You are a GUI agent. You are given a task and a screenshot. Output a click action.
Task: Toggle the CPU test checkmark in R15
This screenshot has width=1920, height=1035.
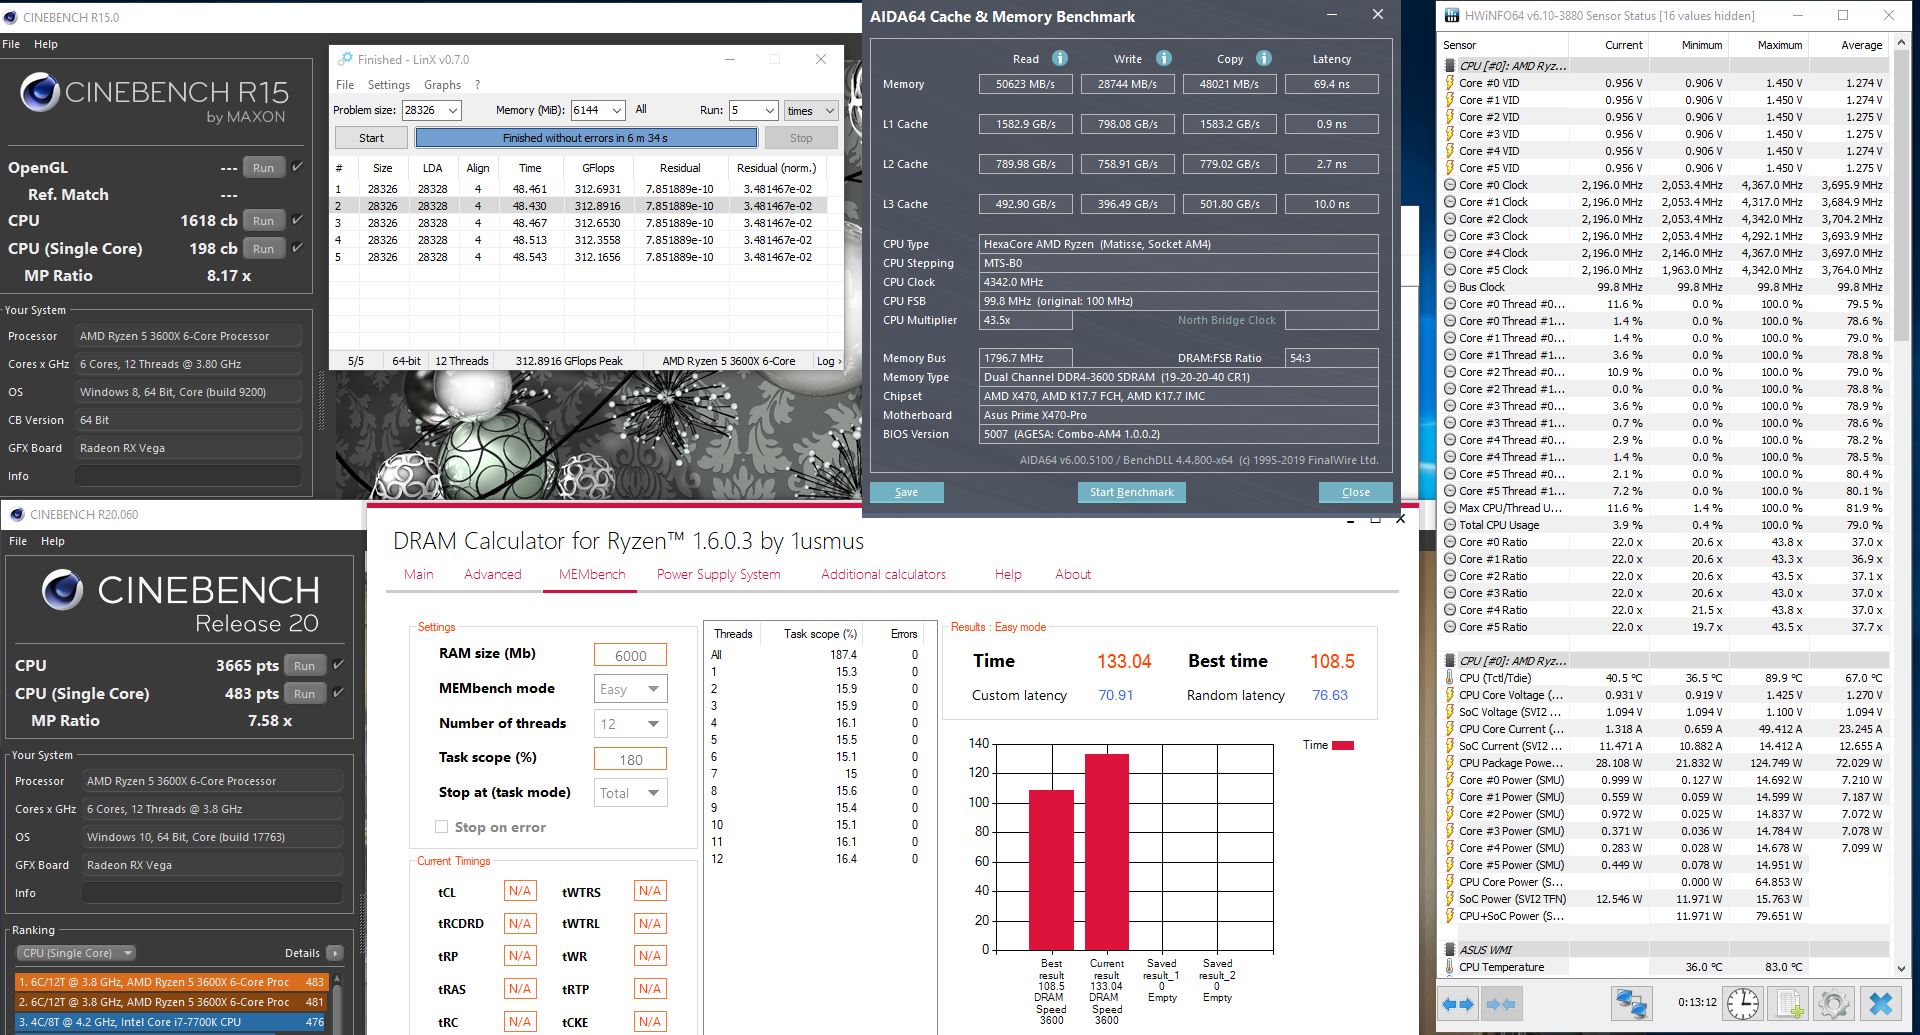297,220
